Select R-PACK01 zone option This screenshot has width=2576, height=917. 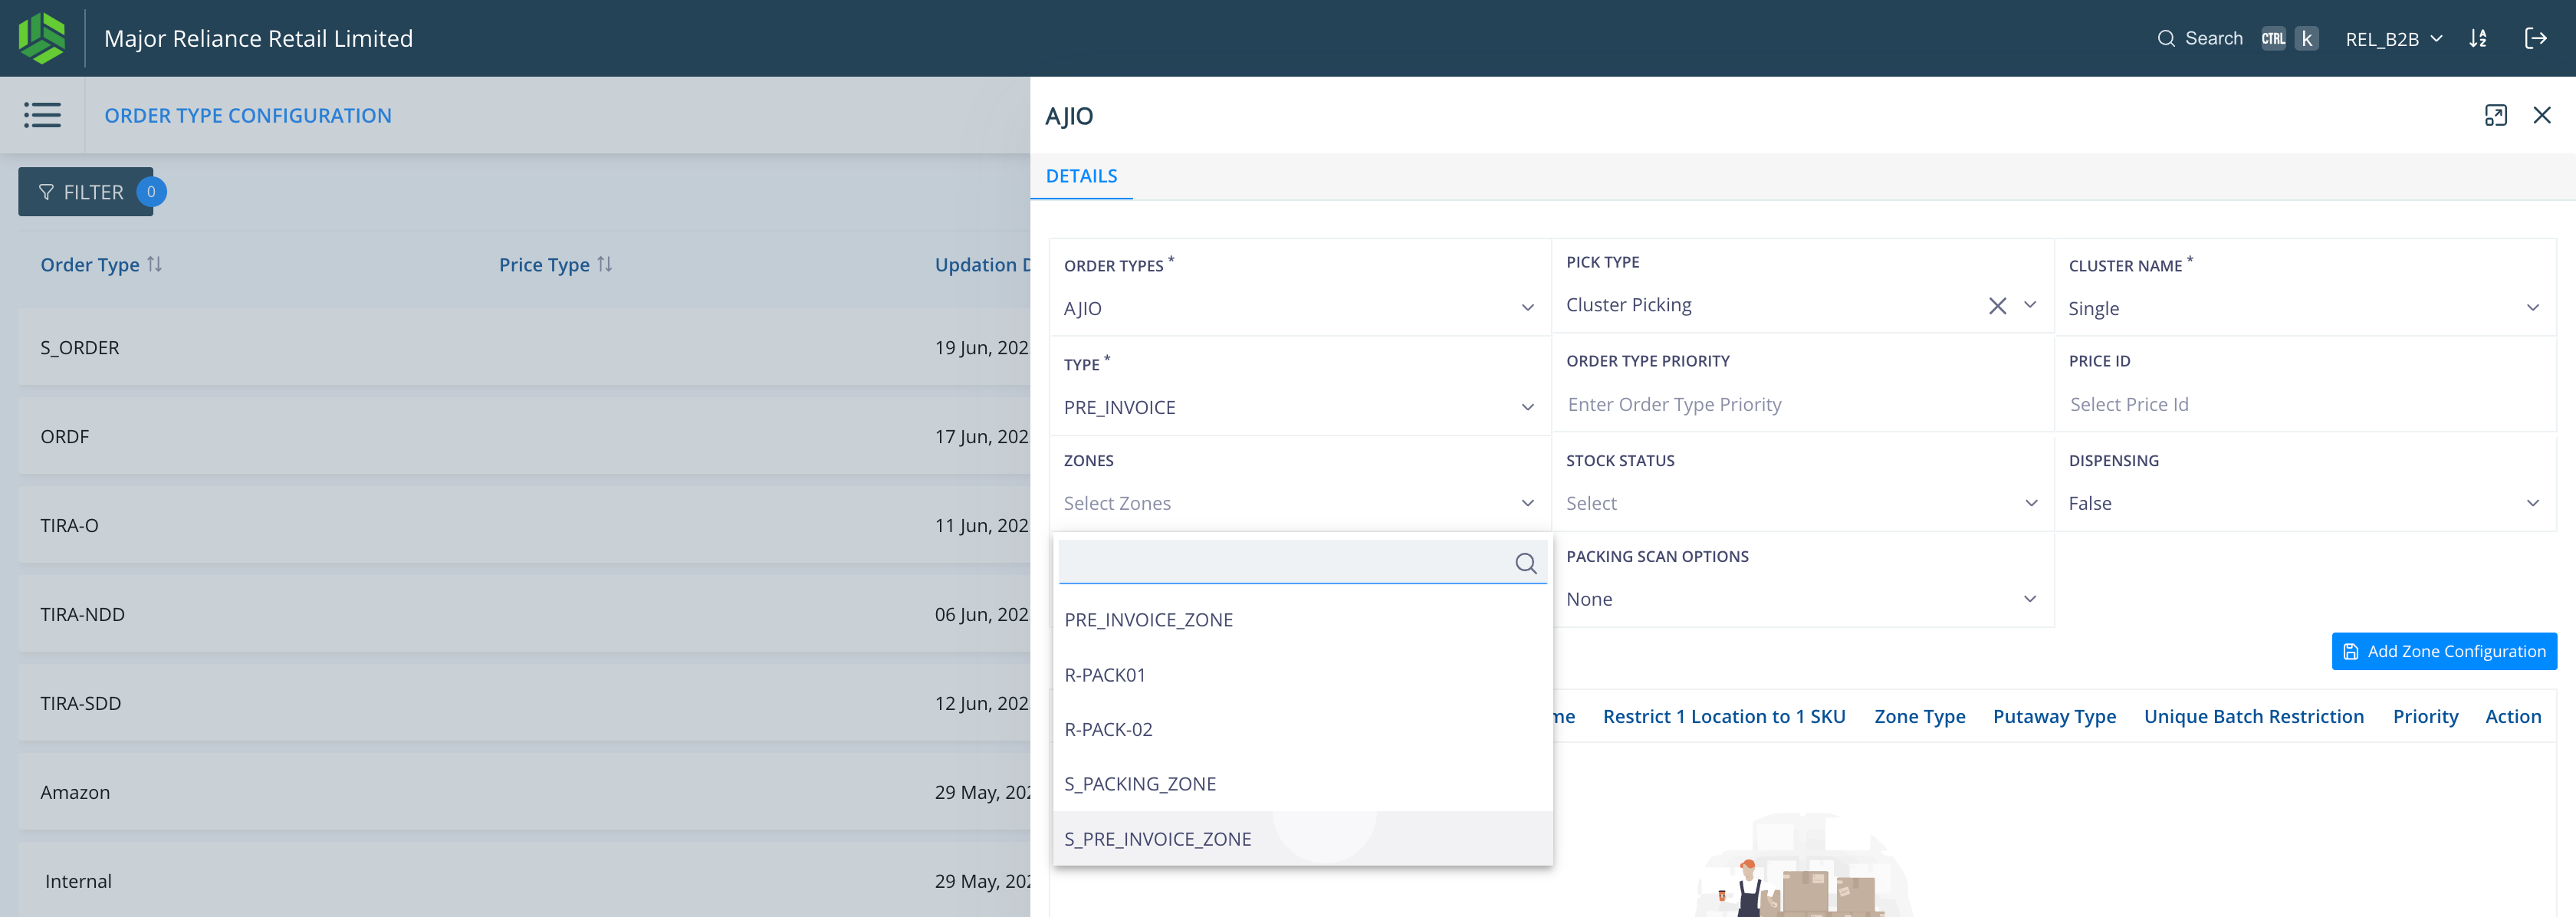pos(1302,675)
